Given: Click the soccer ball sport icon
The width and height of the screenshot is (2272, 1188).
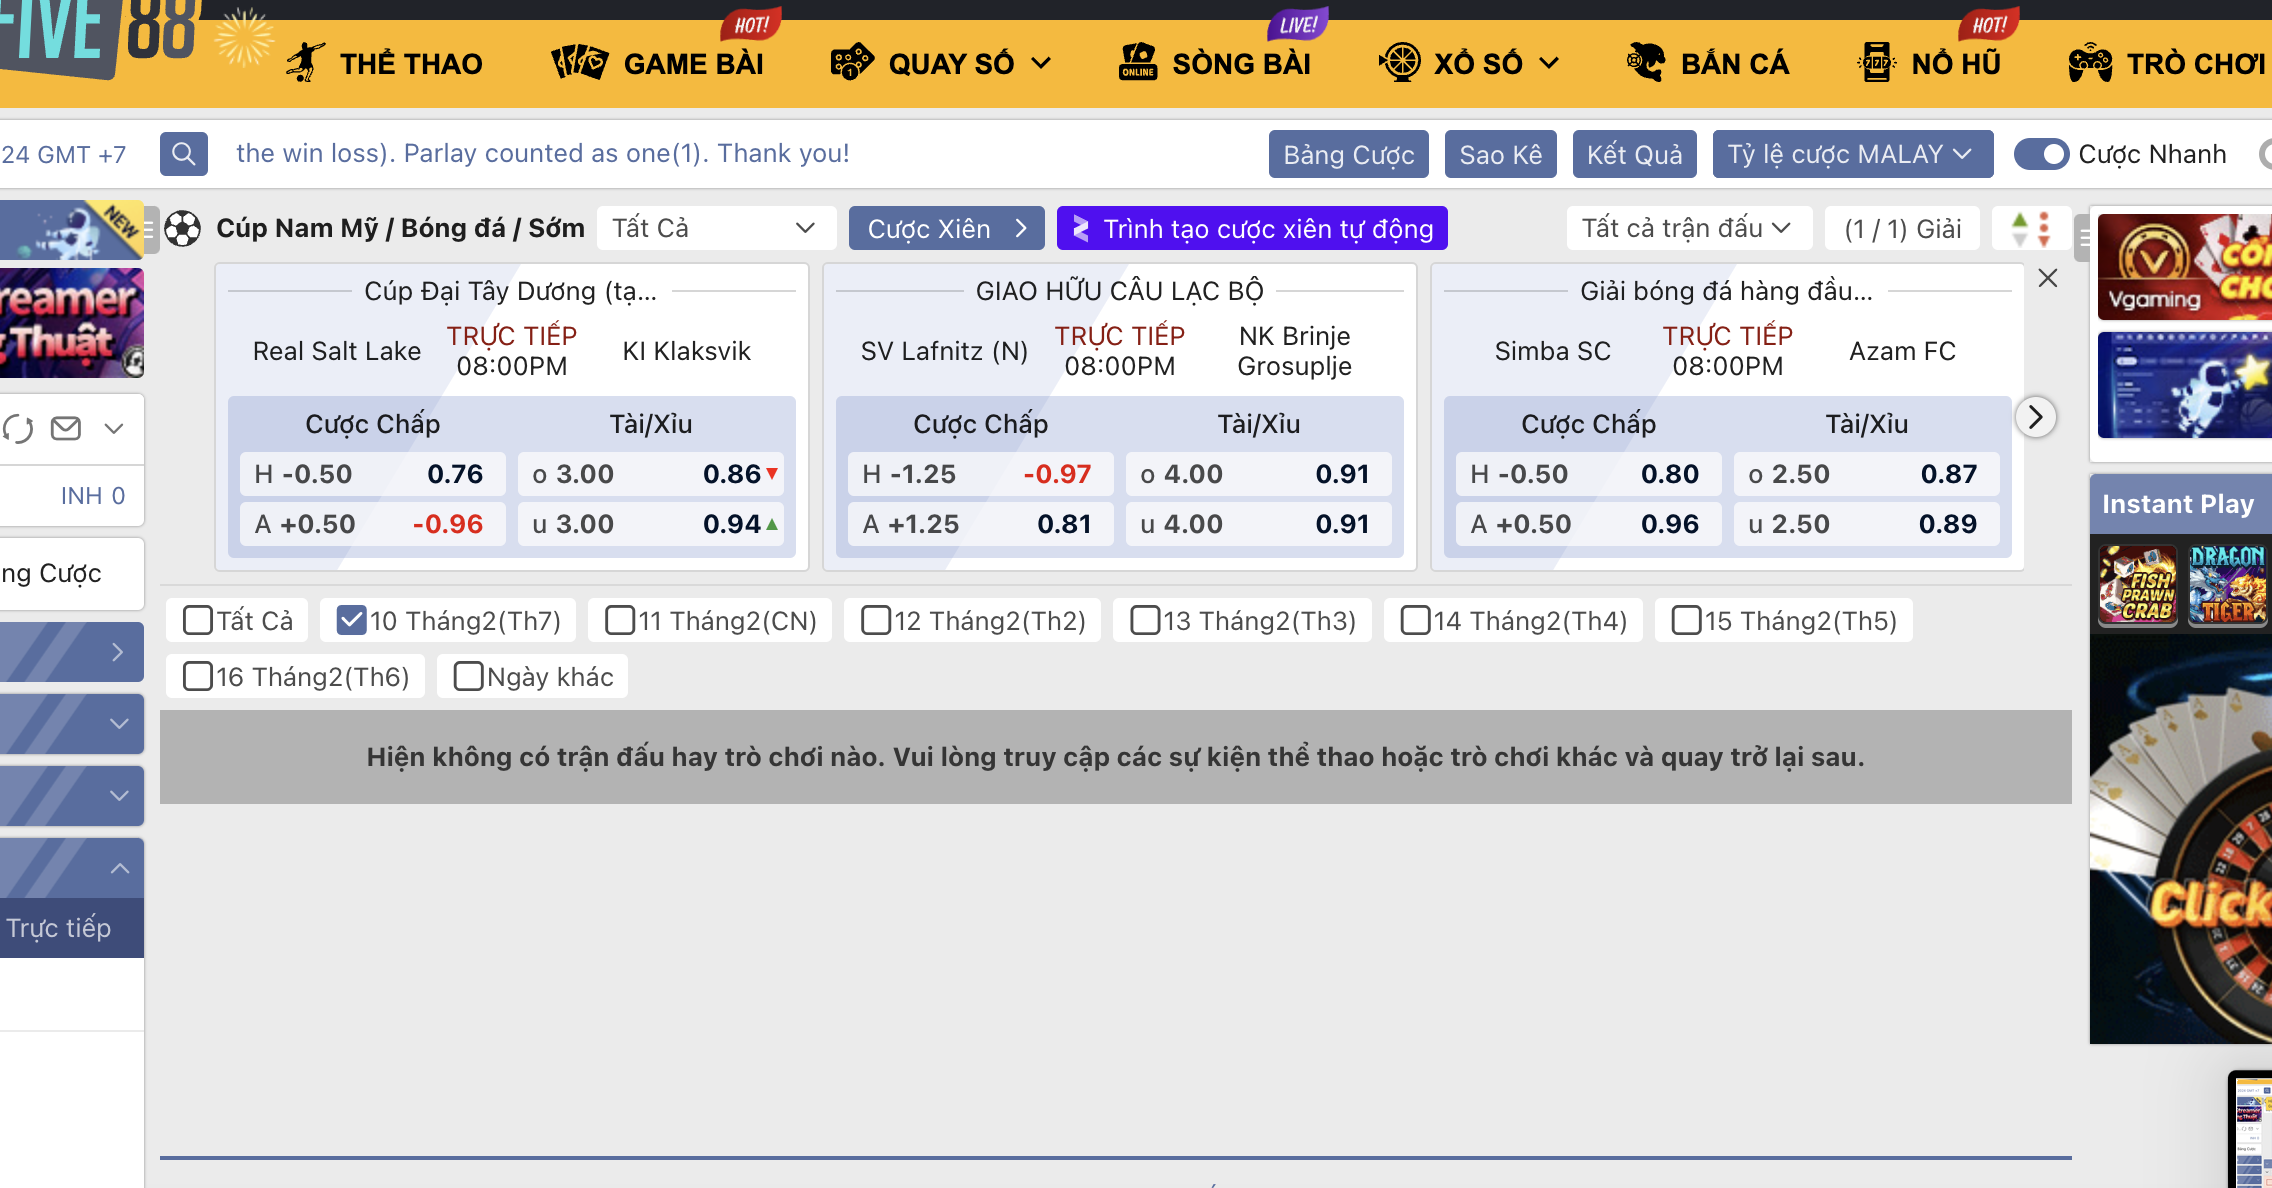Looking at the screenshot, I should pyautogui.click(x=182, y=229).
